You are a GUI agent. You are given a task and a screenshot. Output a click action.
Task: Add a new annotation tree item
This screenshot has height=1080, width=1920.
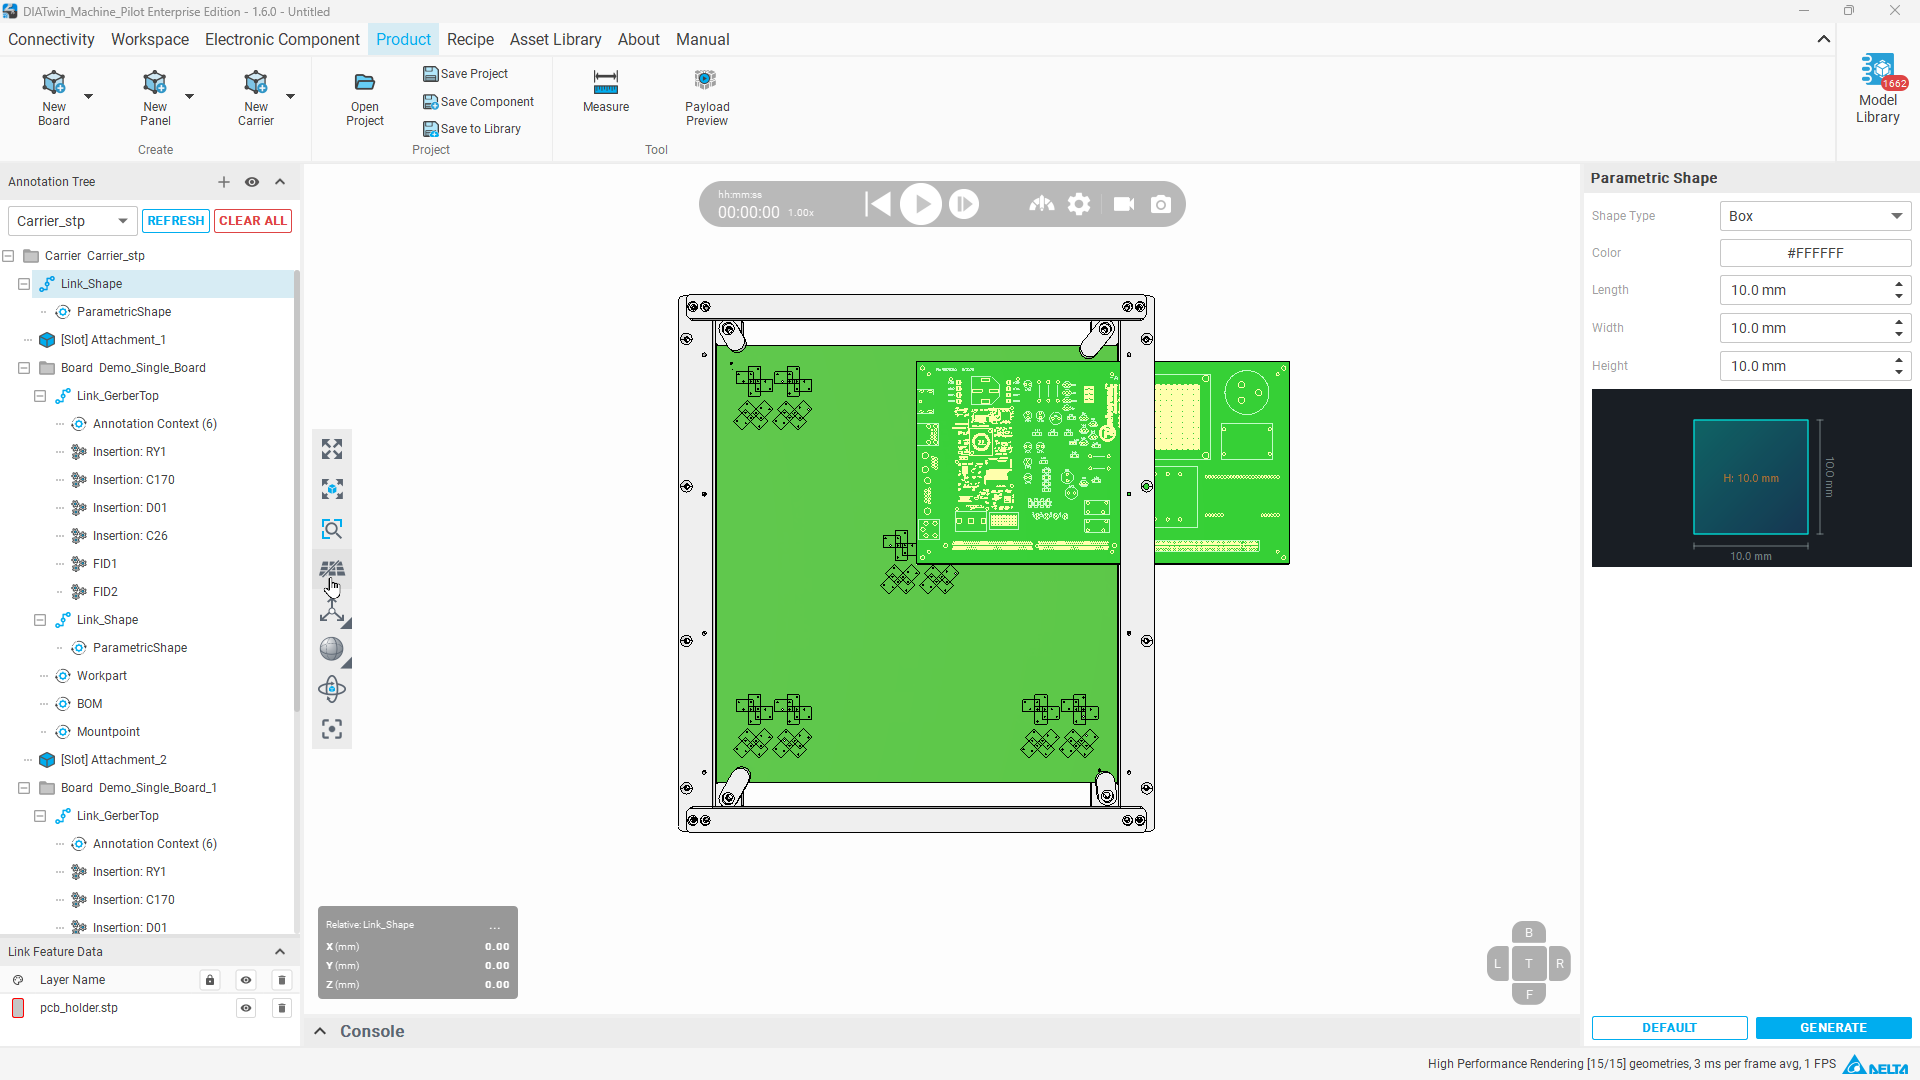pyautogui.click(x=224, y=182)
